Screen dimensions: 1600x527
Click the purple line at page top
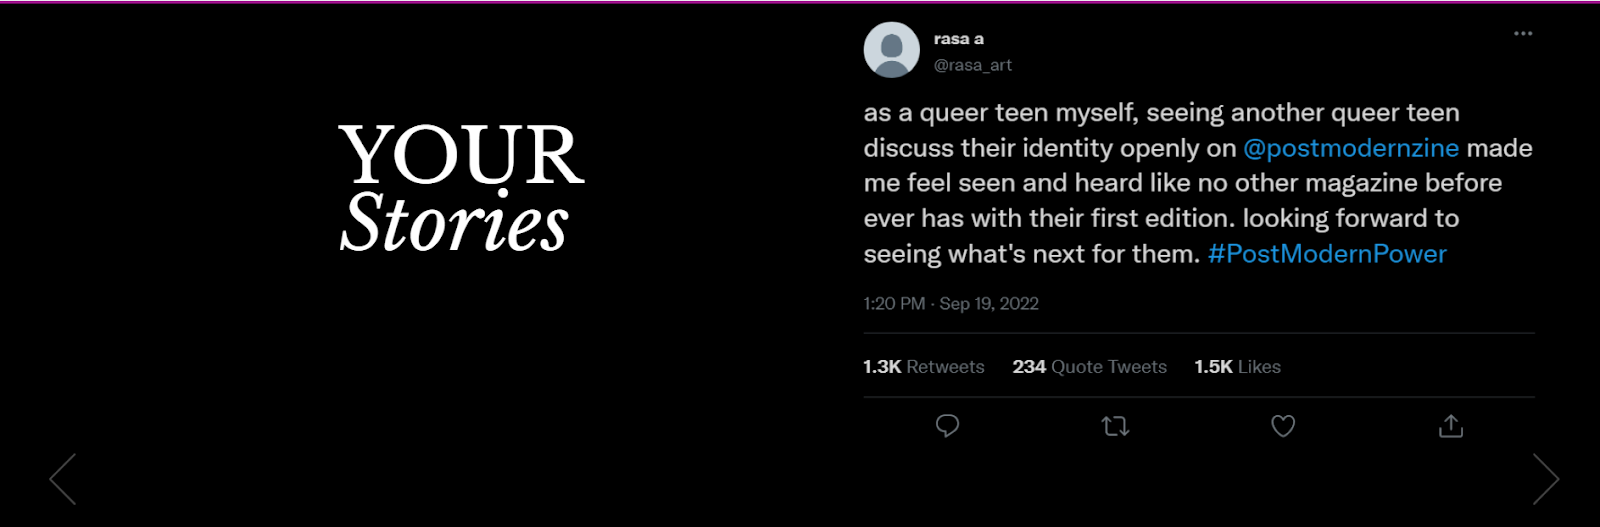(x=800, y=2)
